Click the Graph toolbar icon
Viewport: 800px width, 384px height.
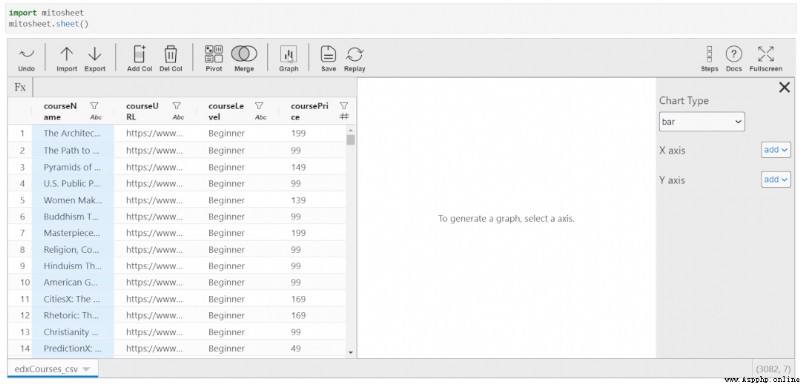point(288,54)
